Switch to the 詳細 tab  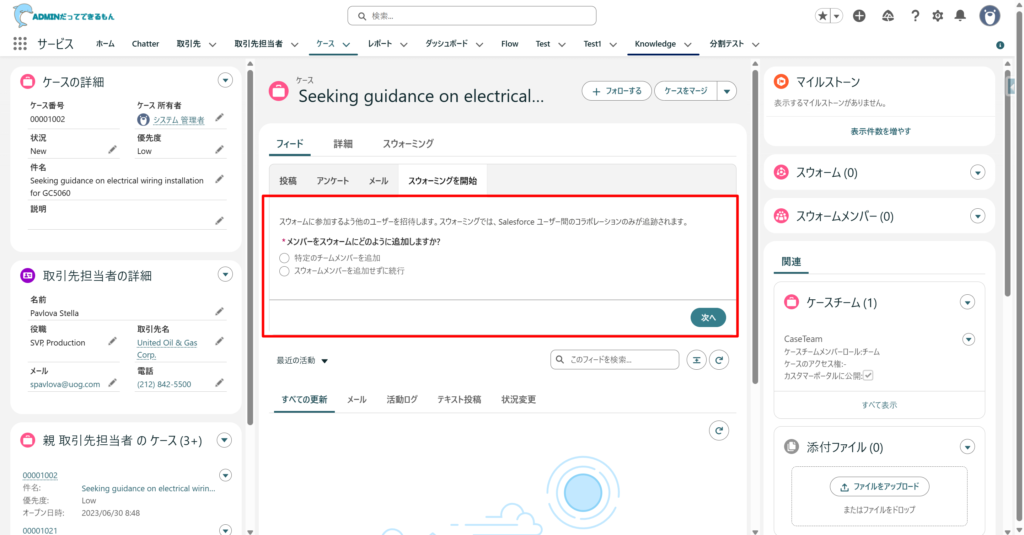point(343,144)
